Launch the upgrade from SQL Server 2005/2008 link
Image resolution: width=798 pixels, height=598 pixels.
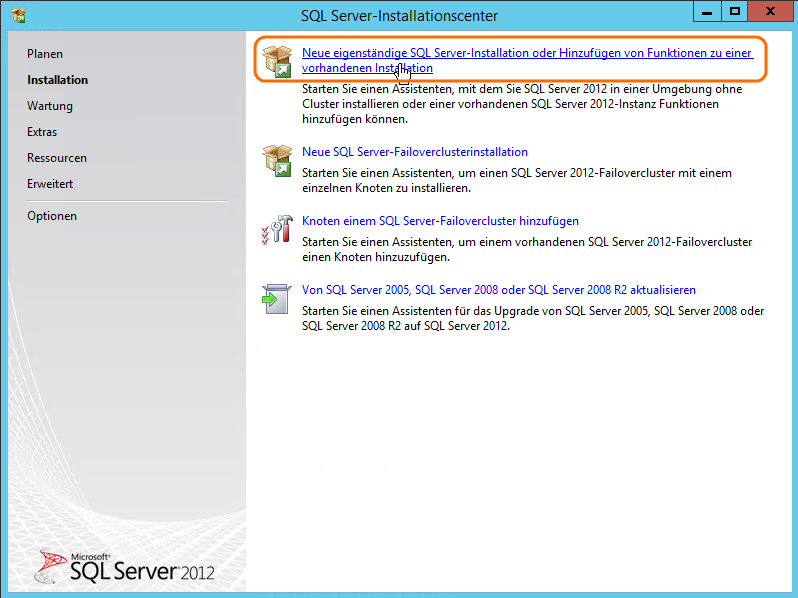tap(498, 290)
